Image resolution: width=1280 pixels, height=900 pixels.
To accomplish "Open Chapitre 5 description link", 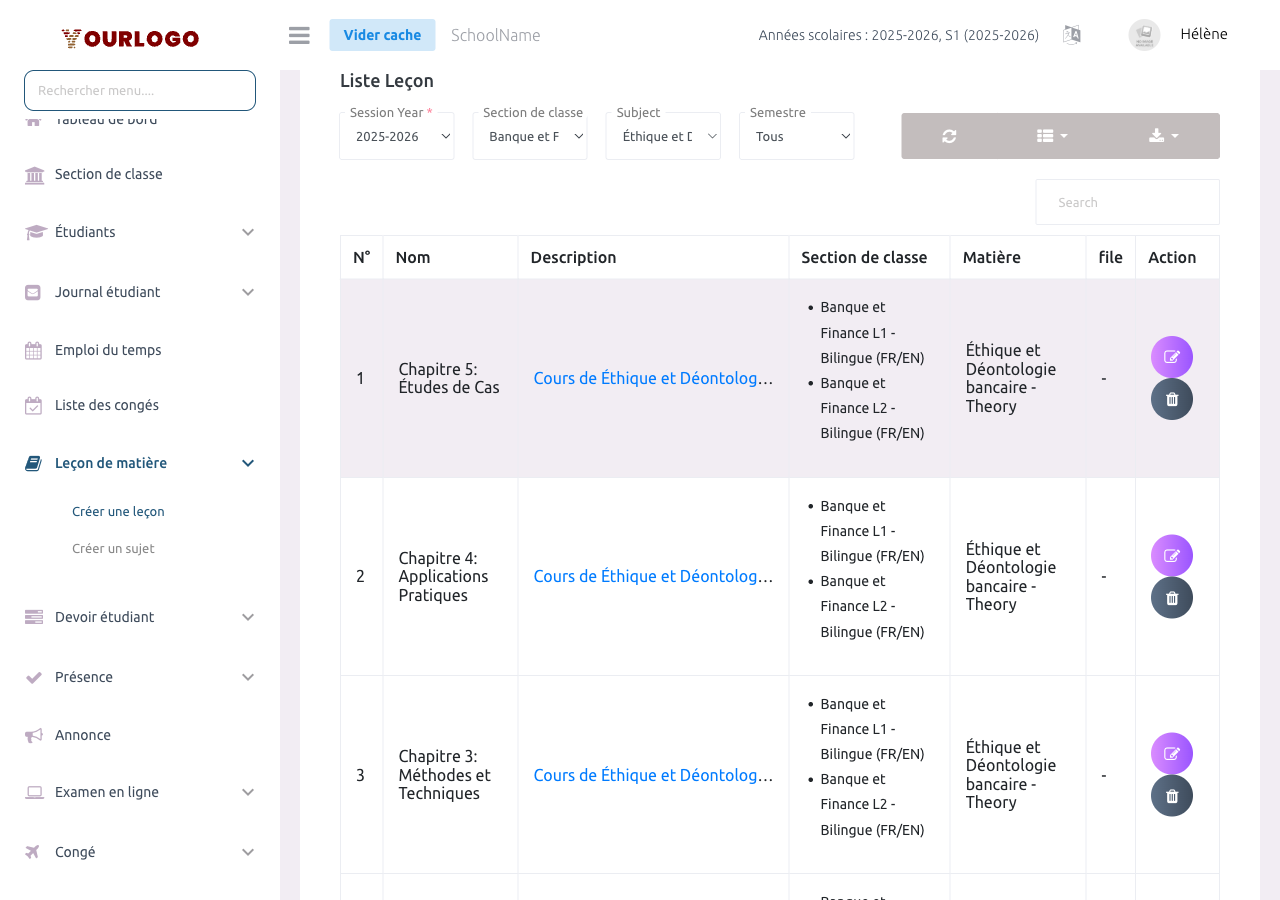I will [653, 378].
